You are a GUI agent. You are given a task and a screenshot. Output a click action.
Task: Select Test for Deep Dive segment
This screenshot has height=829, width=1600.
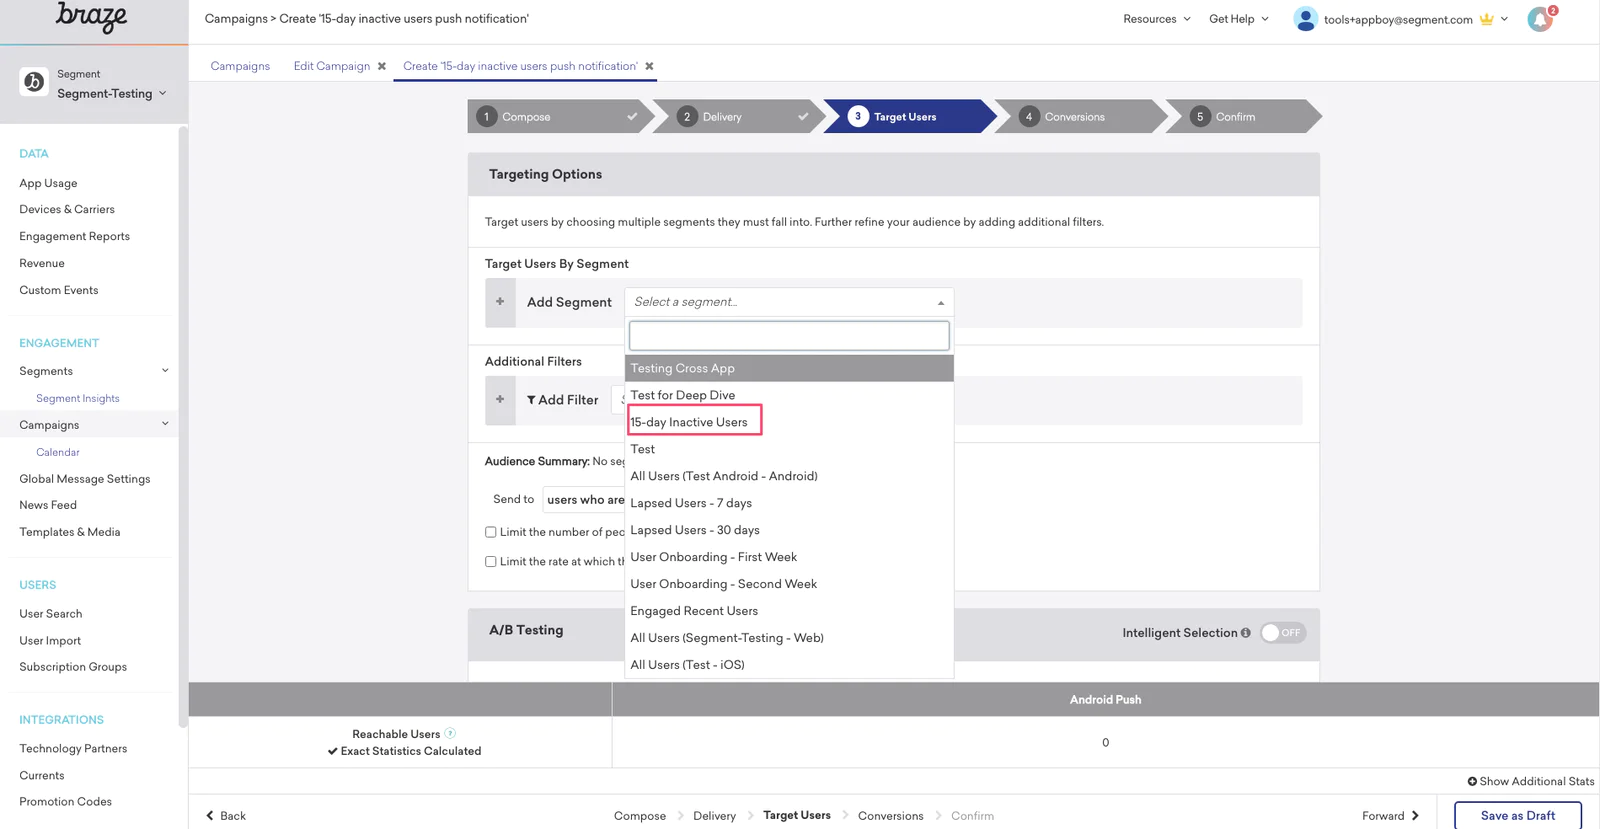789,395
